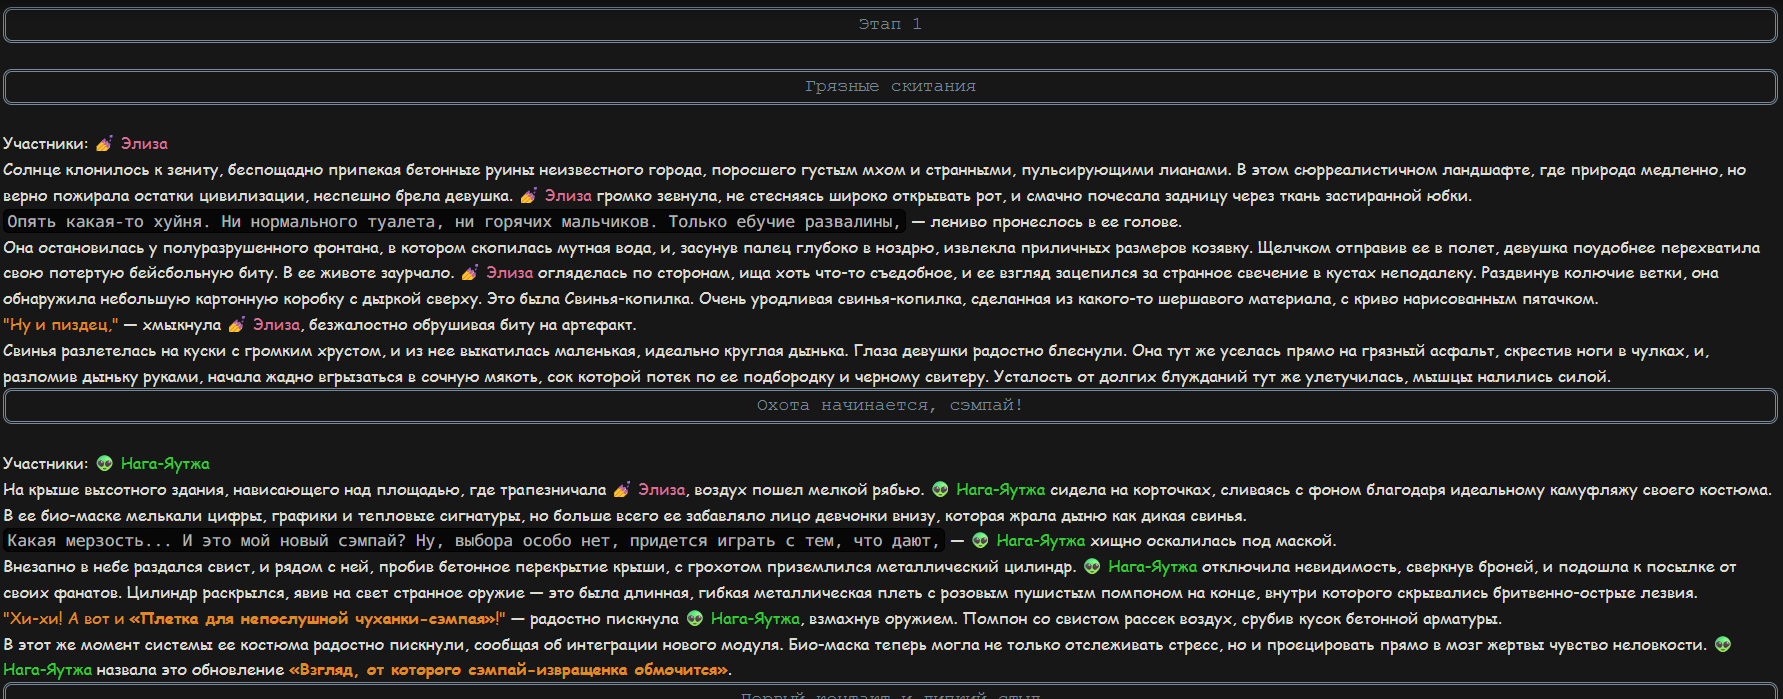This screenshot has height=699, width=1783.
Task: Click the Элиза emoji icon next to Участники
Action: 104,144
